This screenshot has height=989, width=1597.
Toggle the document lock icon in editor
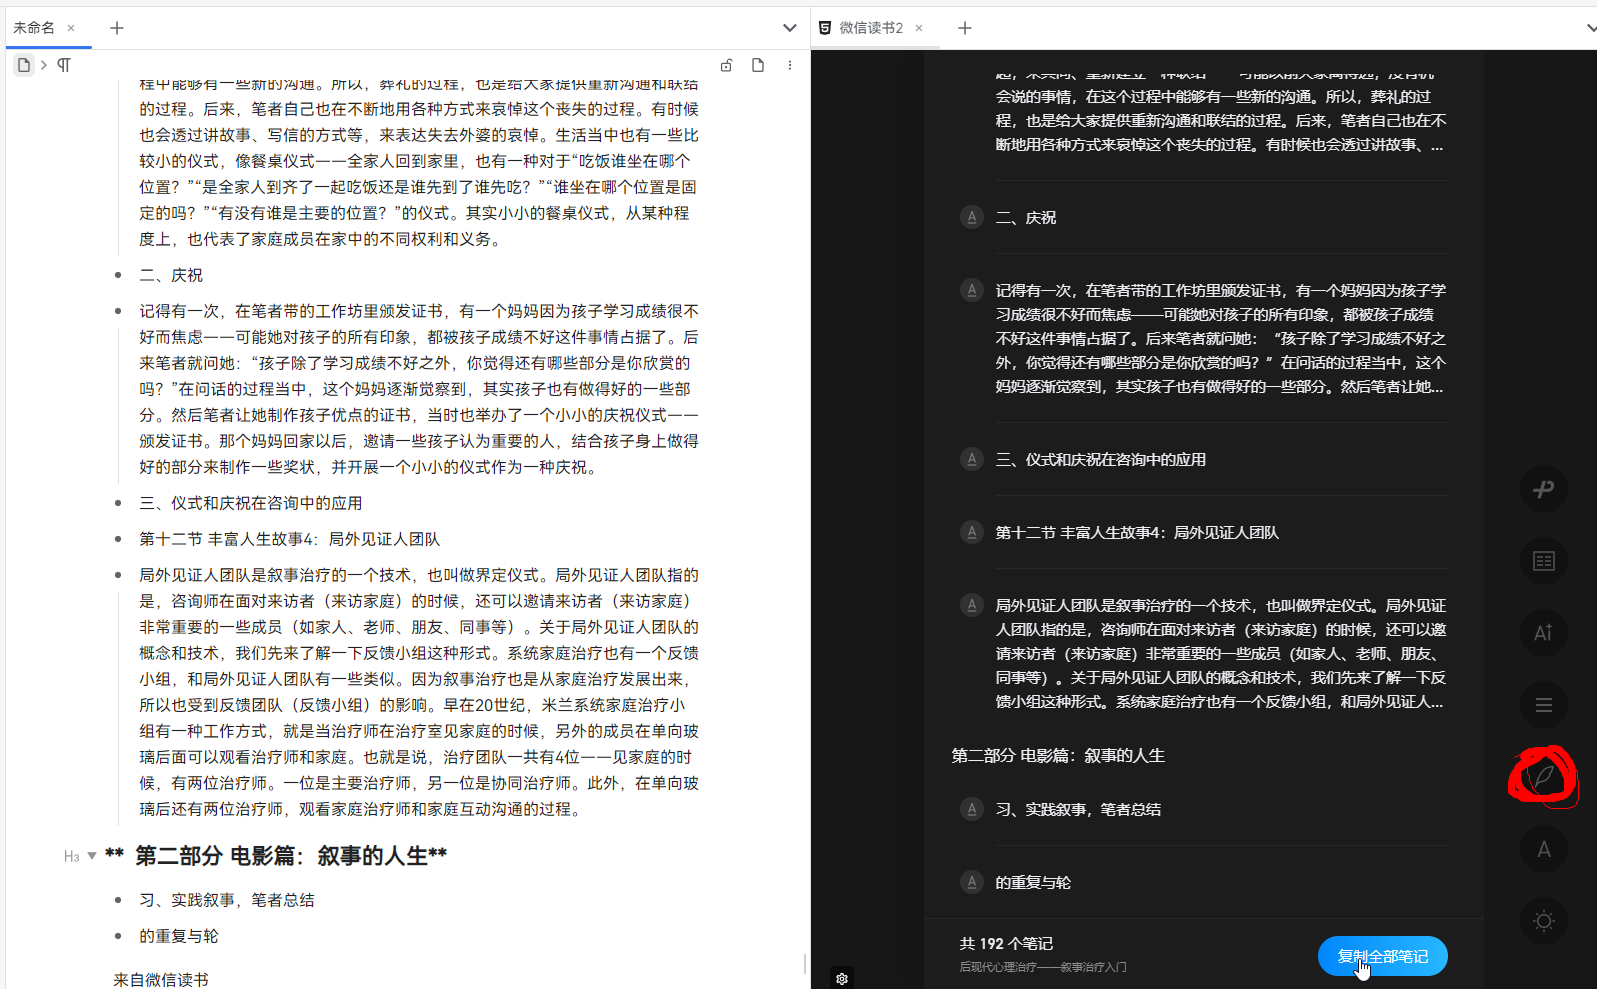(727, 65)
